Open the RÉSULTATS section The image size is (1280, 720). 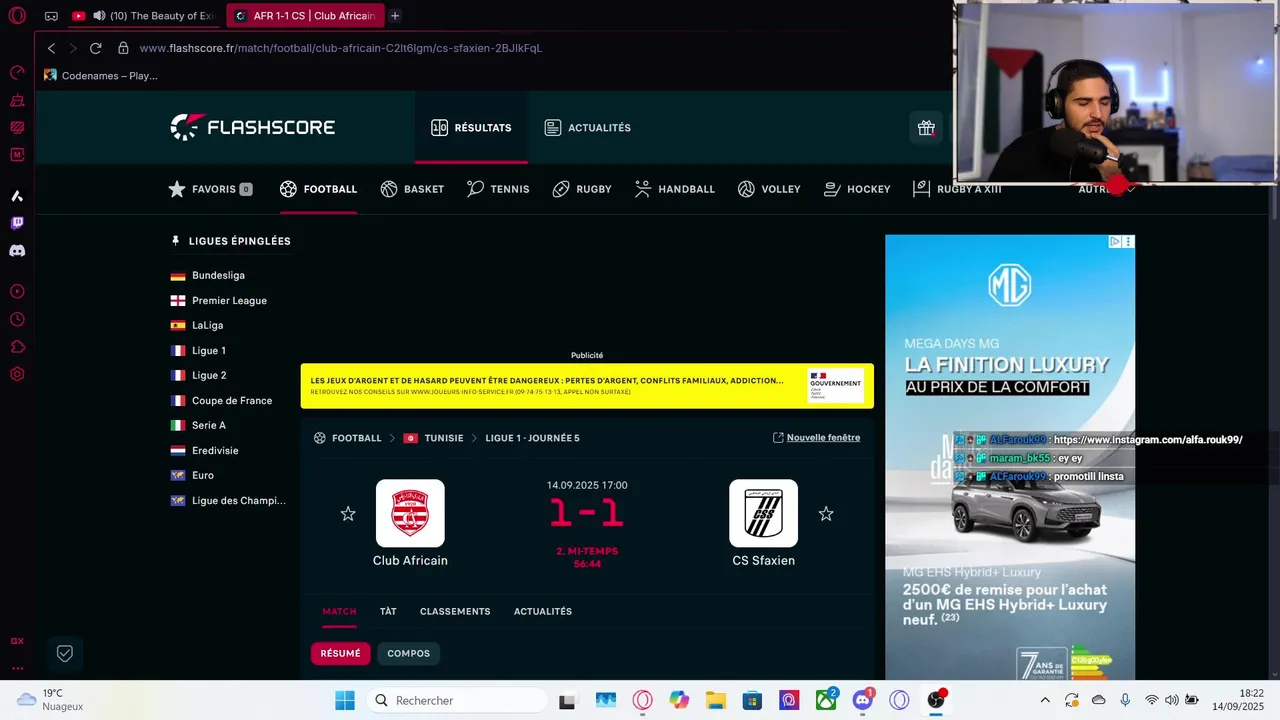pos(471,128)
